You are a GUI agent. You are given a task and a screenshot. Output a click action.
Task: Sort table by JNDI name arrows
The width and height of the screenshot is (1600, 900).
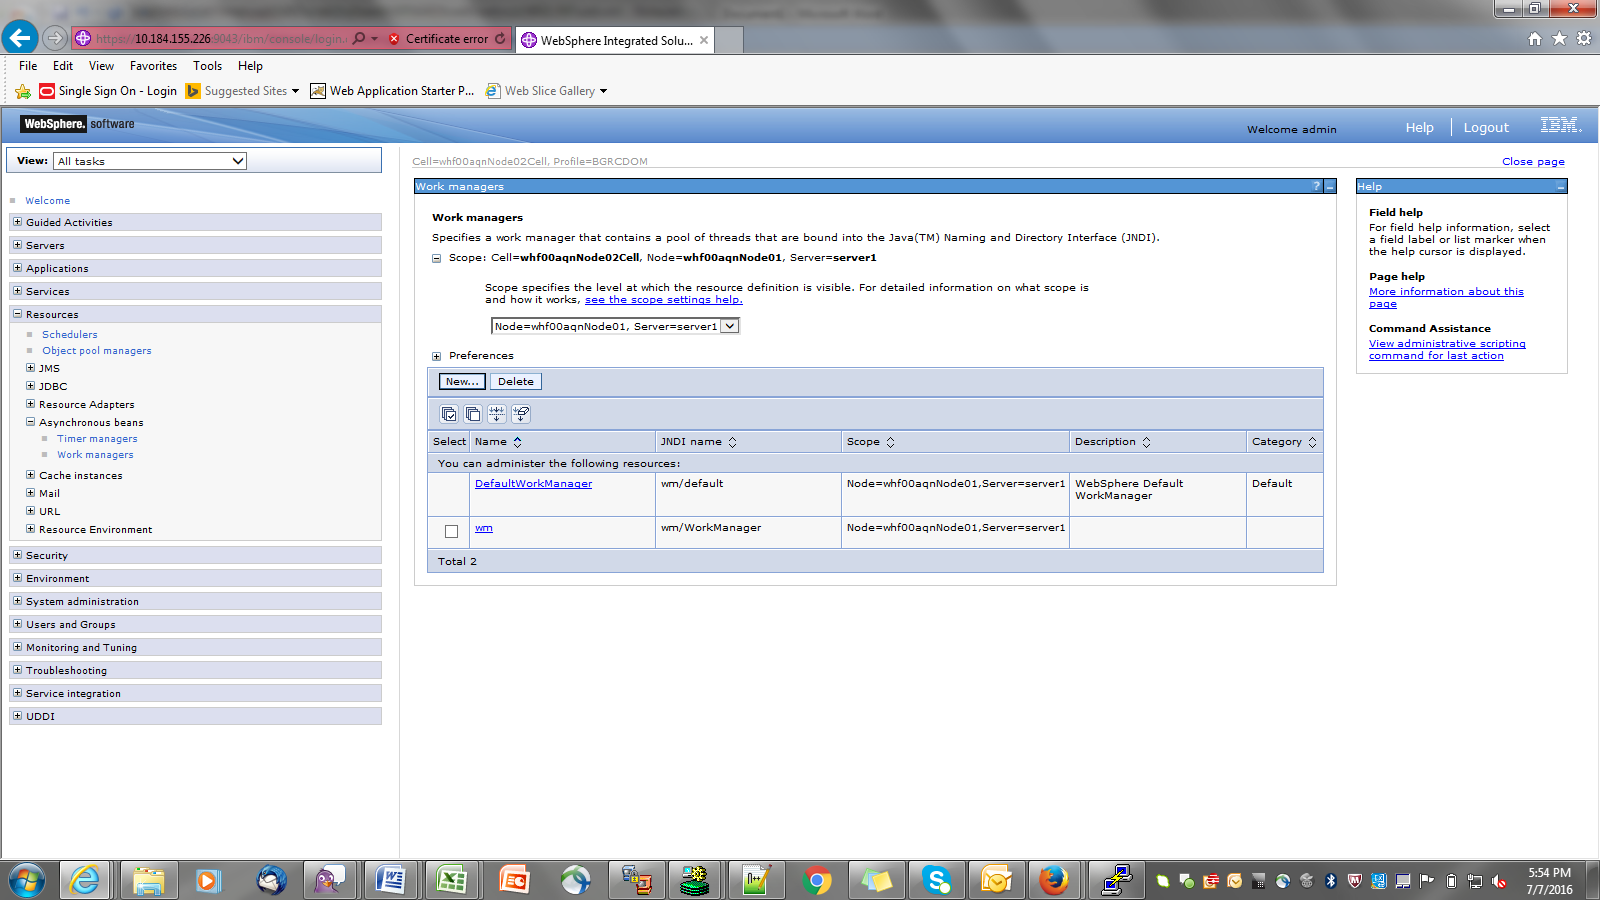click(732, 442)
